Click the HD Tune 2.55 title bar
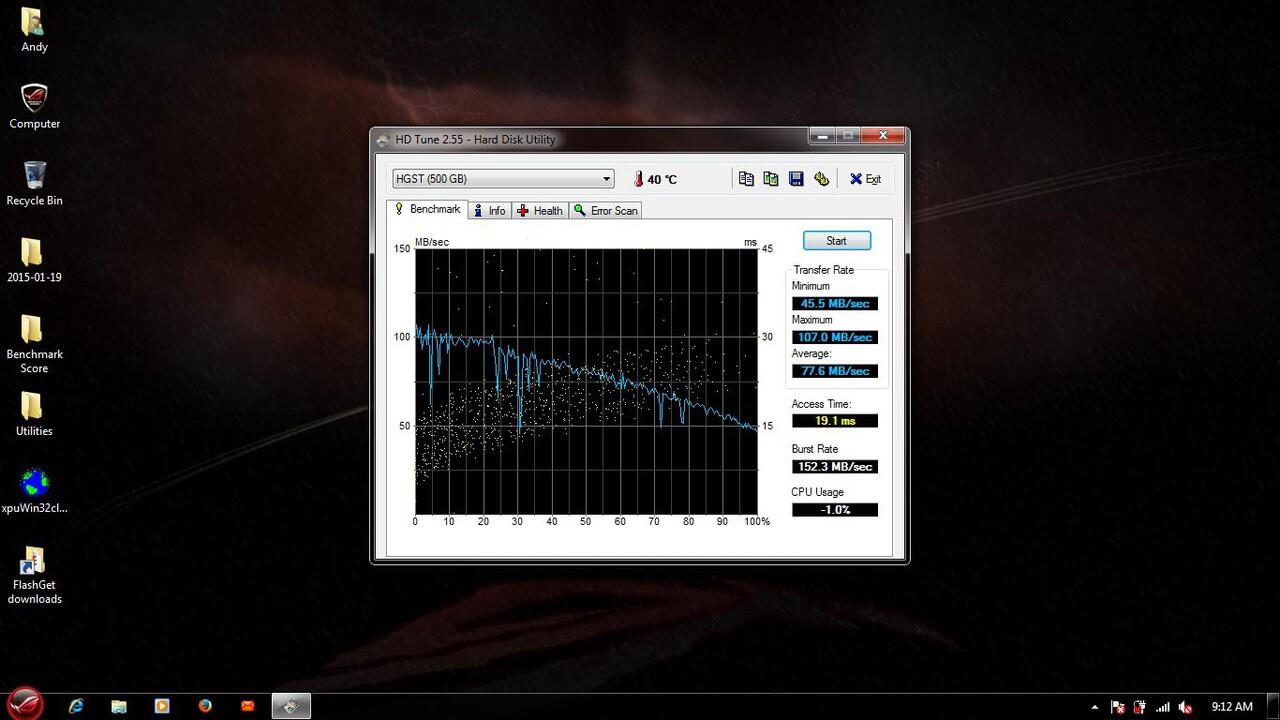1280x720 pixels. coord(590,139)
